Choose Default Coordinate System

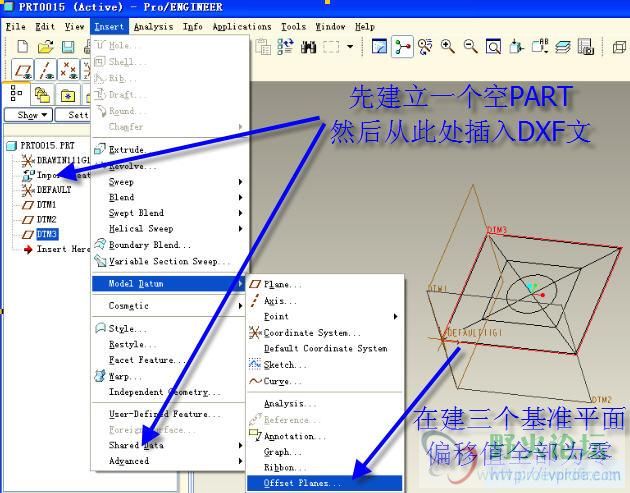tap(325, 348)
